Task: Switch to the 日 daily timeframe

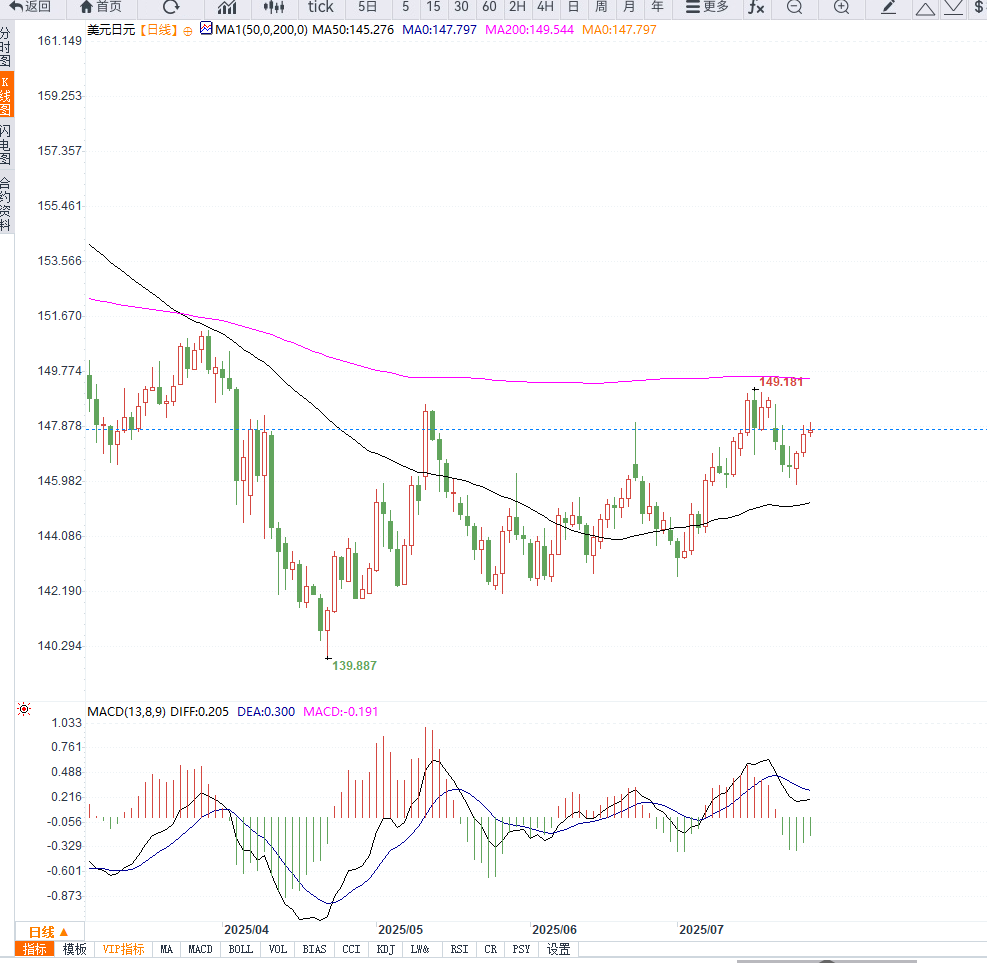Action: (x=573, y=7)
